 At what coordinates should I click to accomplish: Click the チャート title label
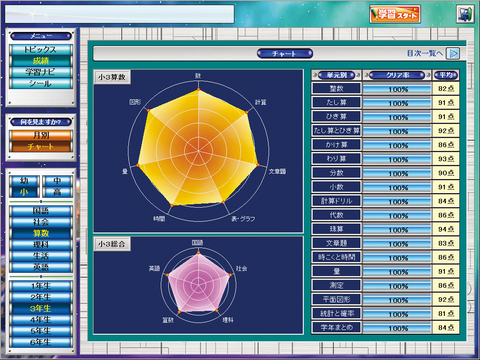coord(284,53)
